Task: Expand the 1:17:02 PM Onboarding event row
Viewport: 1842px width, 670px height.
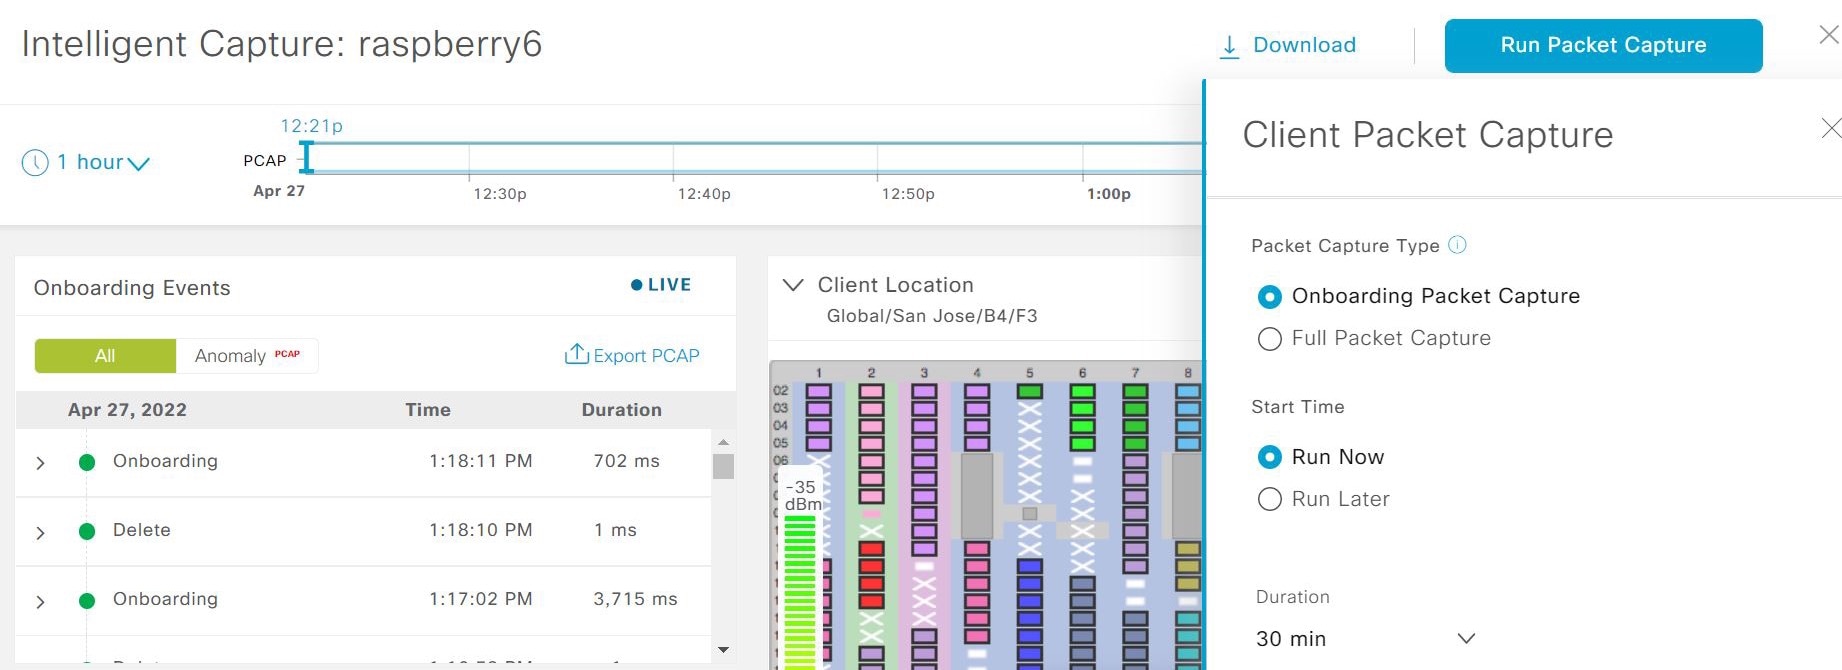Action: 40,601
